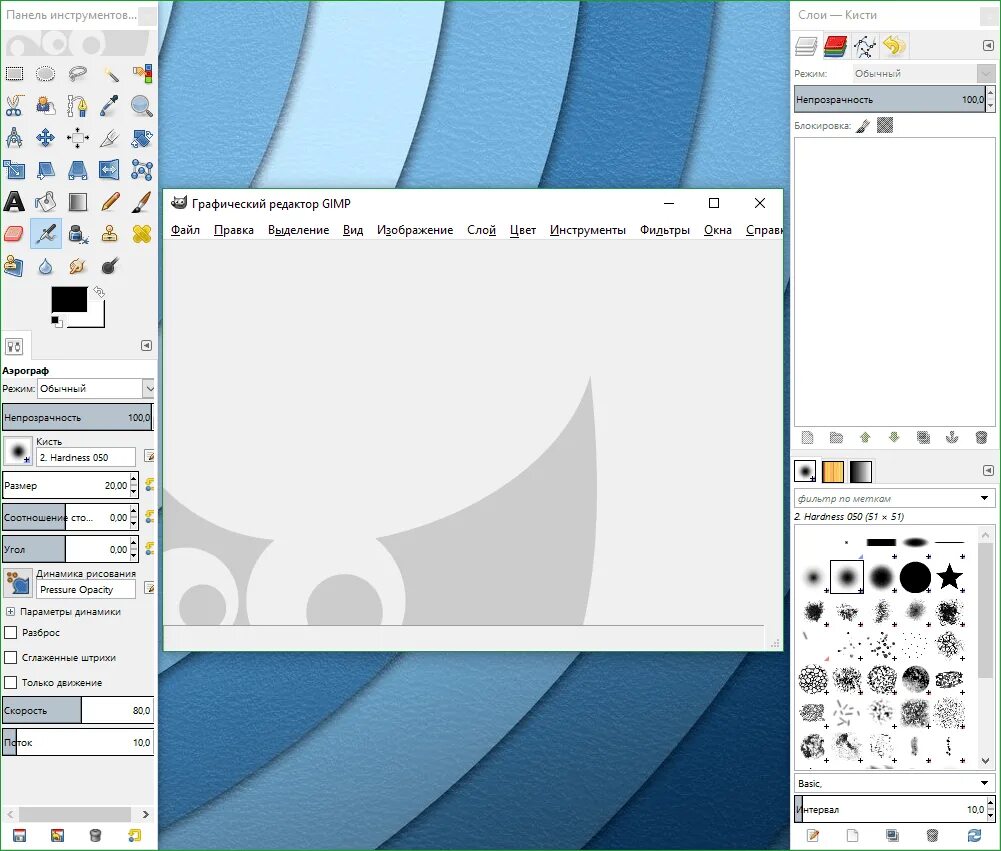The image size is (1001, 851).
Task: Select the Heal tool
Action: pyautogui.click(x=141, y=234)
